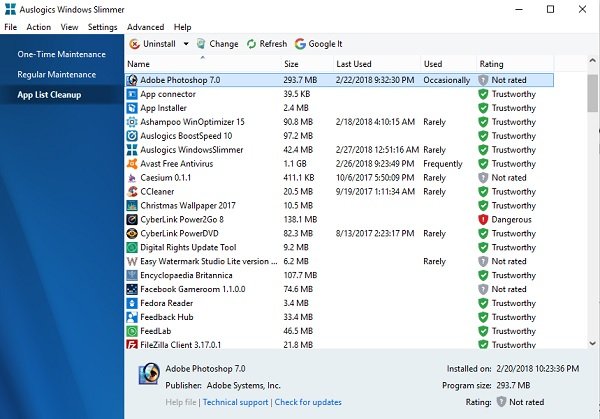The height and width of the screenshot is (419, 600).
Task: Open Regular Maintenance section
Action: click(x=57, y=74)
